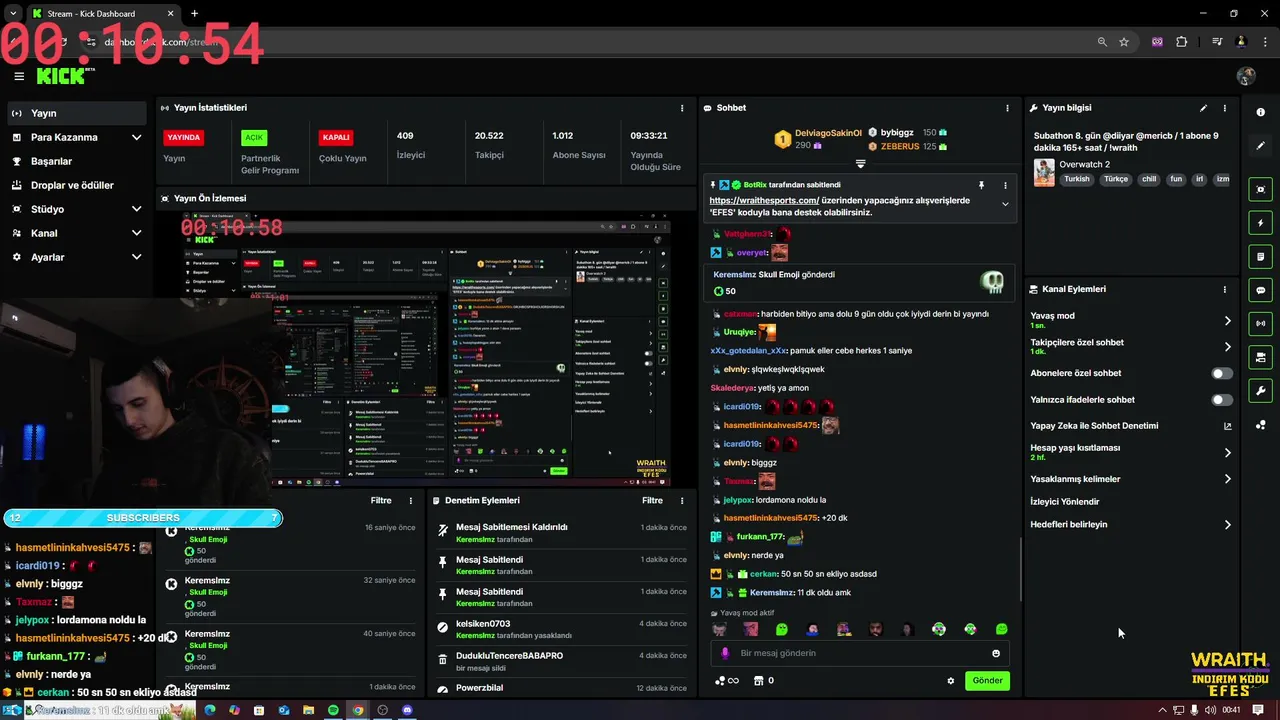The width and height of the screenshot is (1280, 720).
Task: Click the pencil icon in right sidebar
Action: tap(1261, 146)
